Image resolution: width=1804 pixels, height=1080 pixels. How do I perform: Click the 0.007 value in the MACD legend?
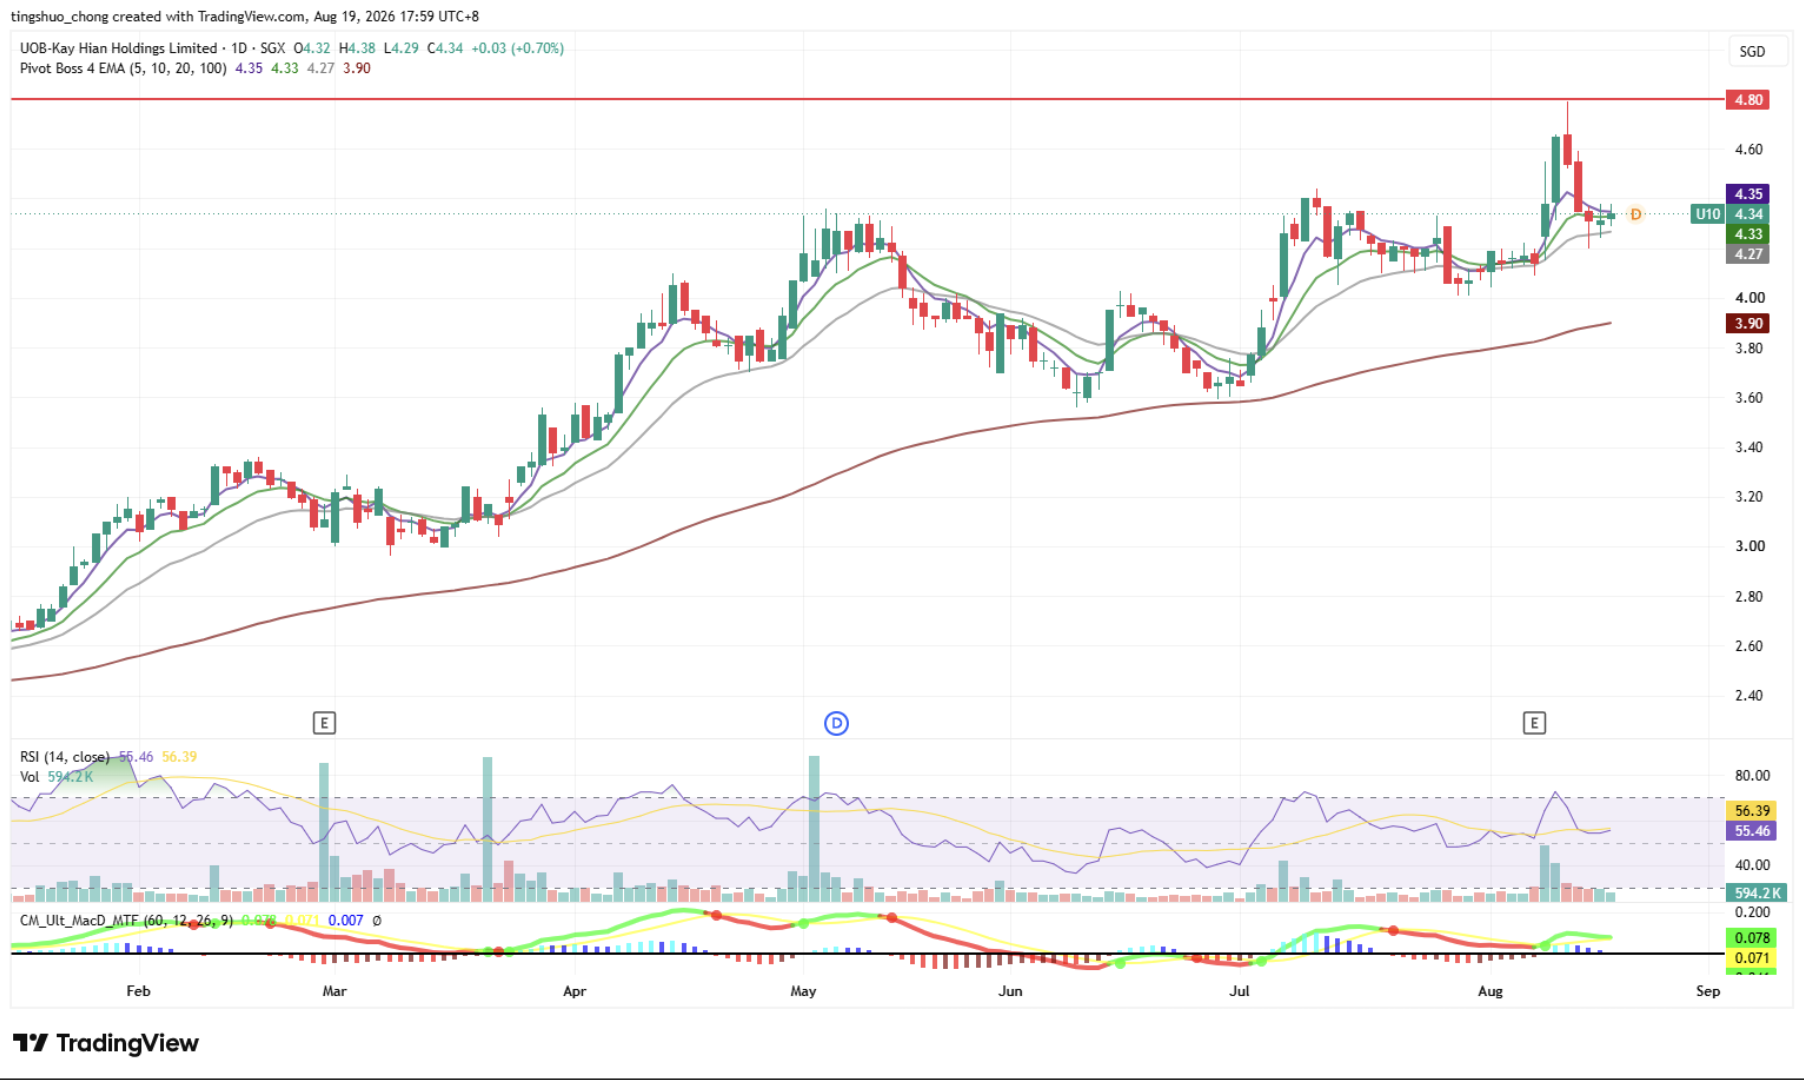(346, 920)
